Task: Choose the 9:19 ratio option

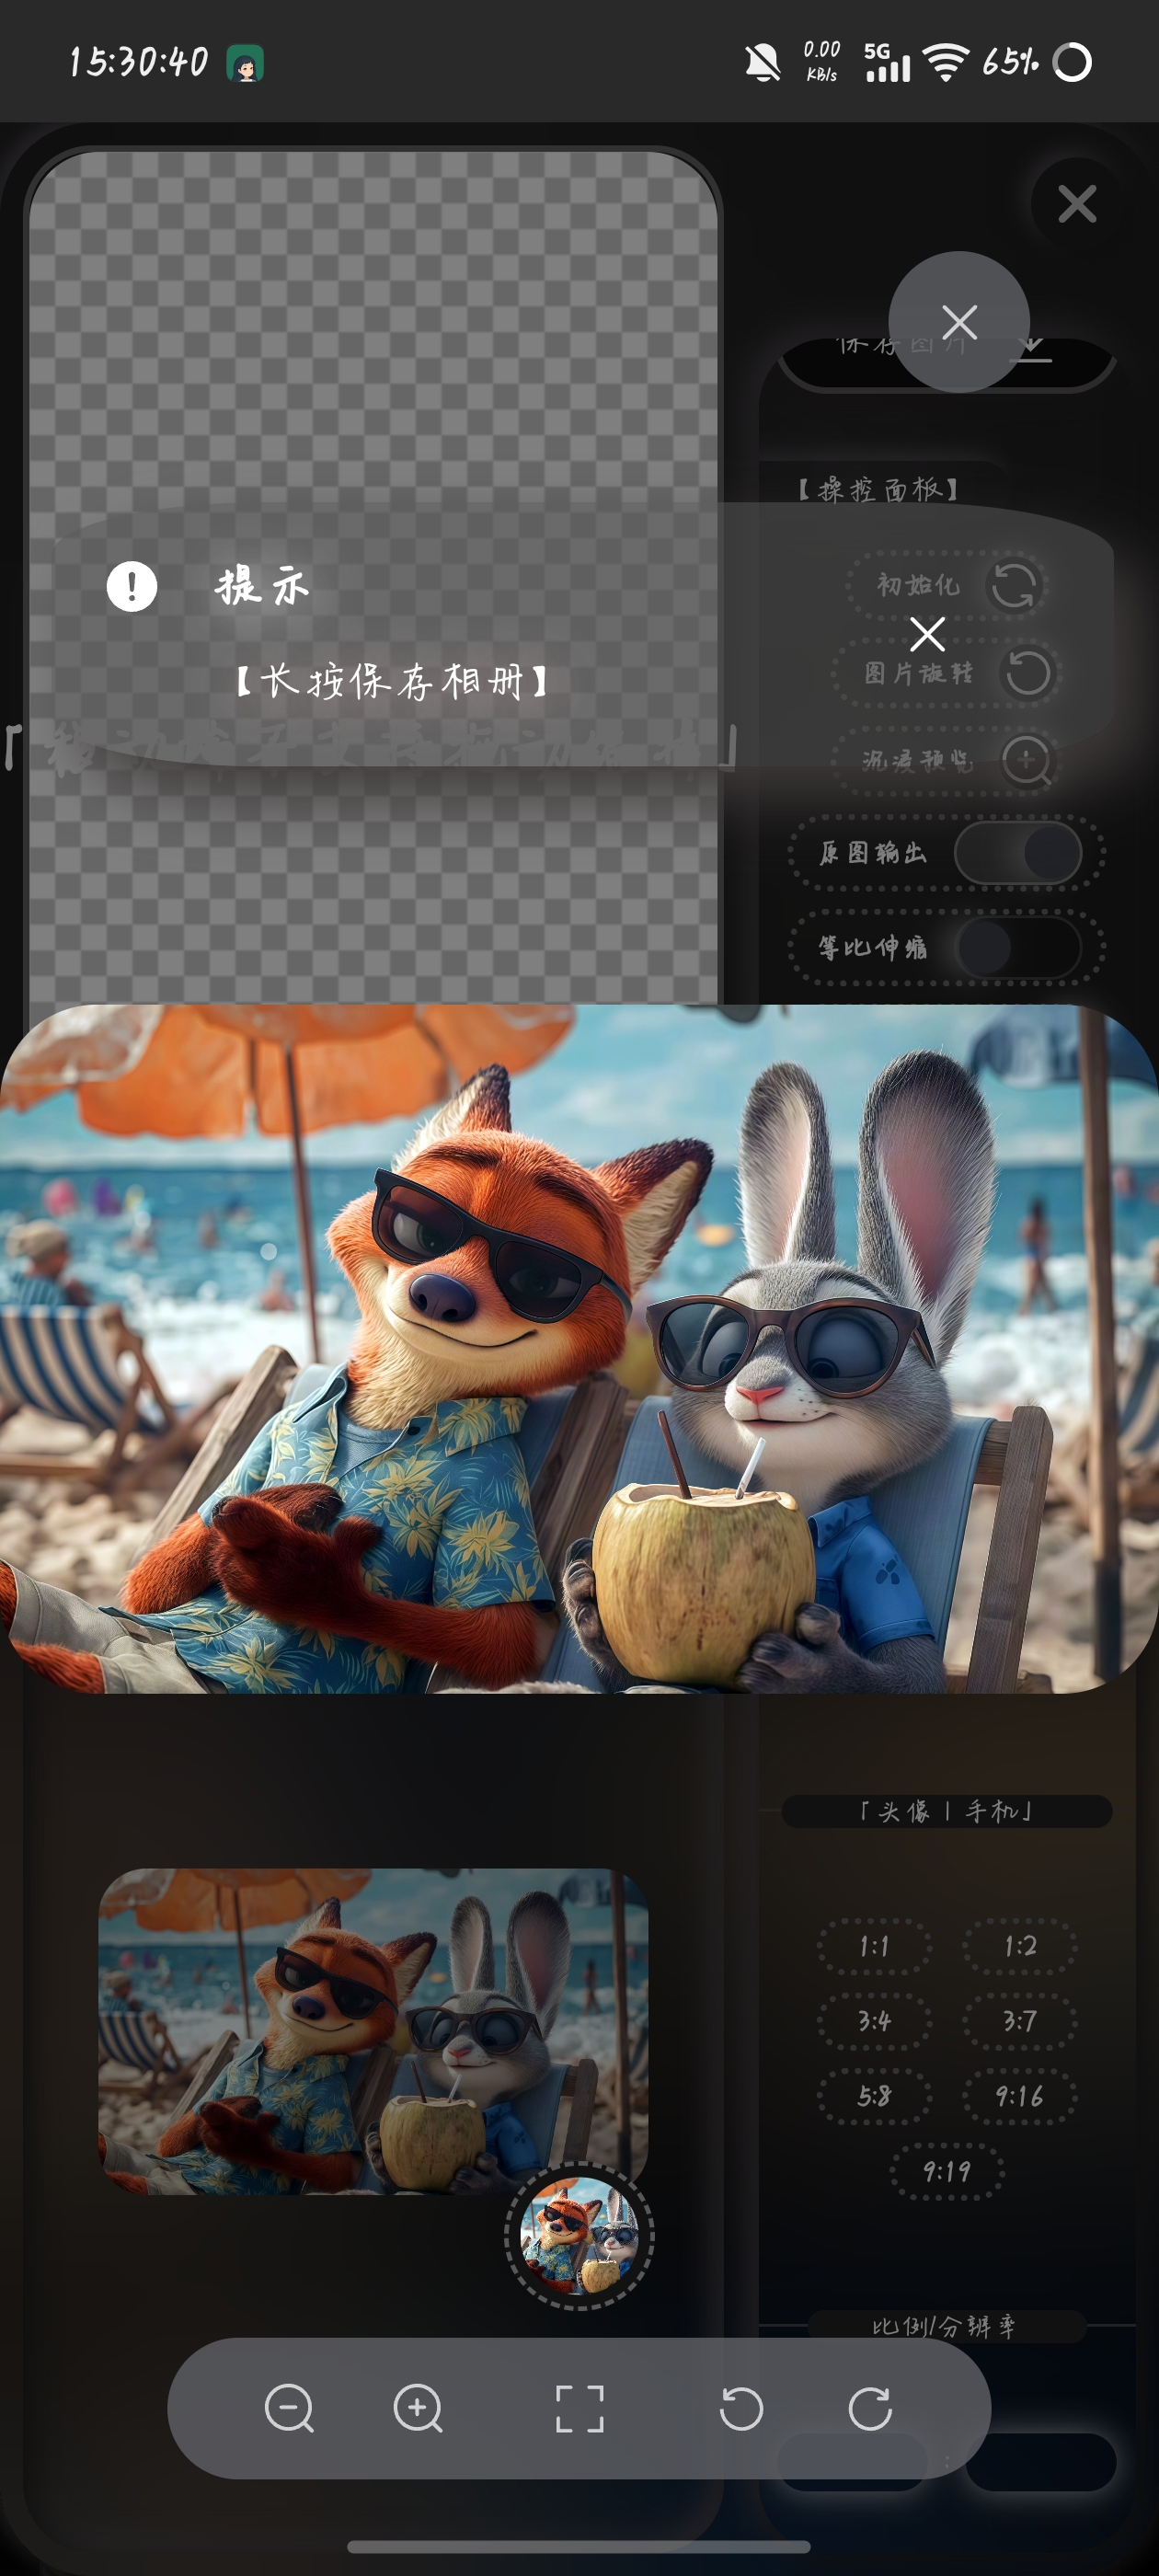Action: pos(946,2171)
